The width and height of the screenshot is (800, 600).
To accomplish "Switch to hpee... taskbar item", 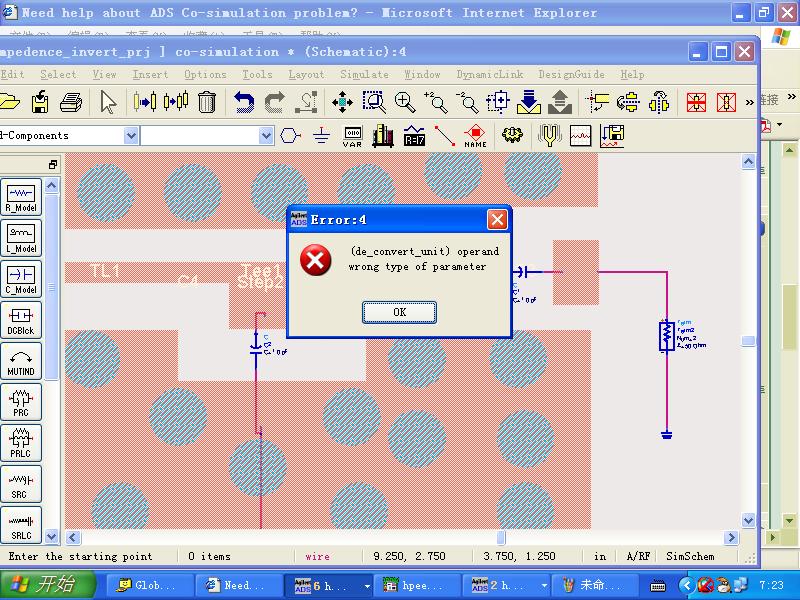I will click(x=416, y=585).
